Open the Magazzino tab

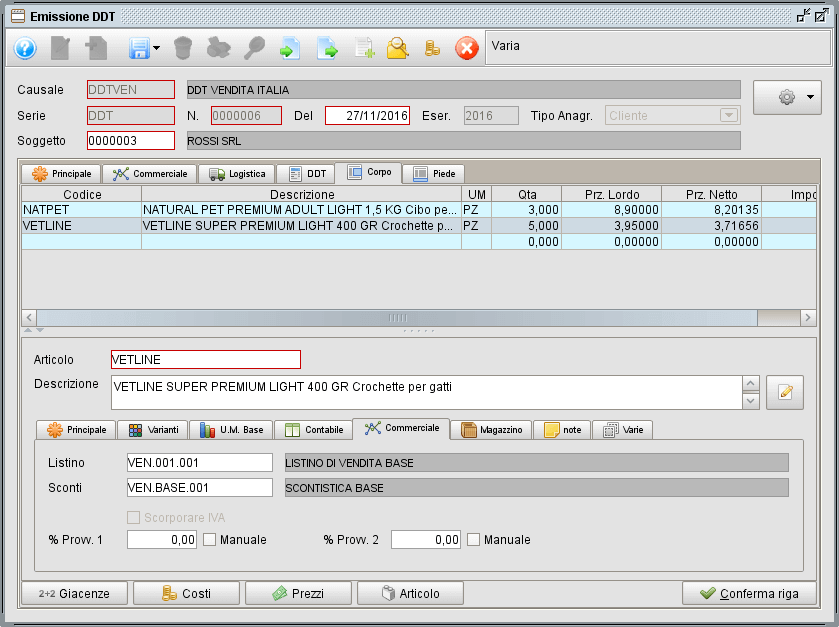point(491,430)
